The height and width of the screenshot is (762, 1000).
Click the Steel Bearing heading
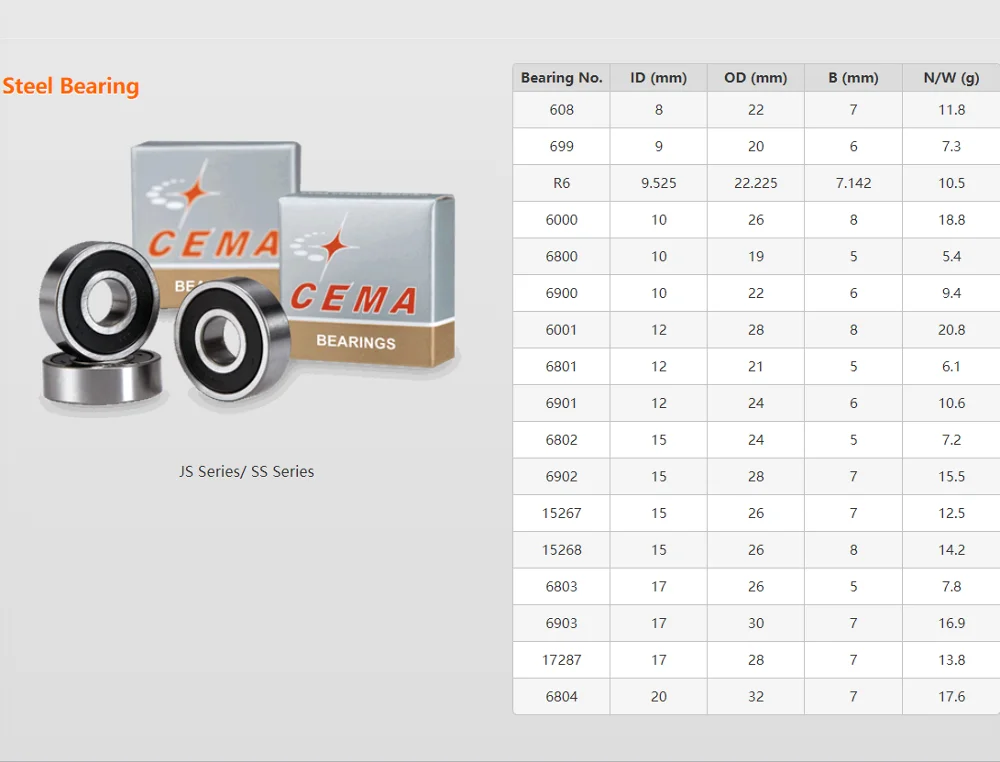point(70,86)
